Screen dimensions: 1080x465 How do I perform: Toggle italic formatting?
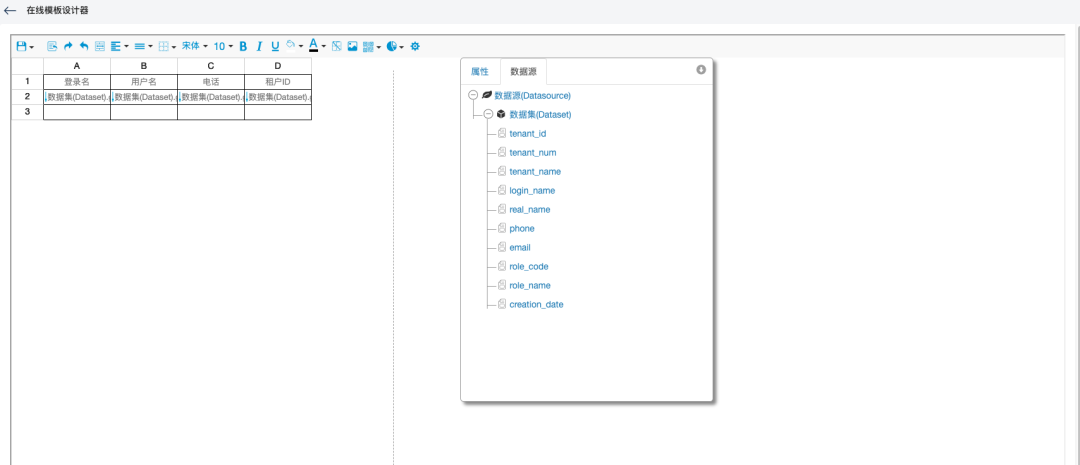(259, 46)
